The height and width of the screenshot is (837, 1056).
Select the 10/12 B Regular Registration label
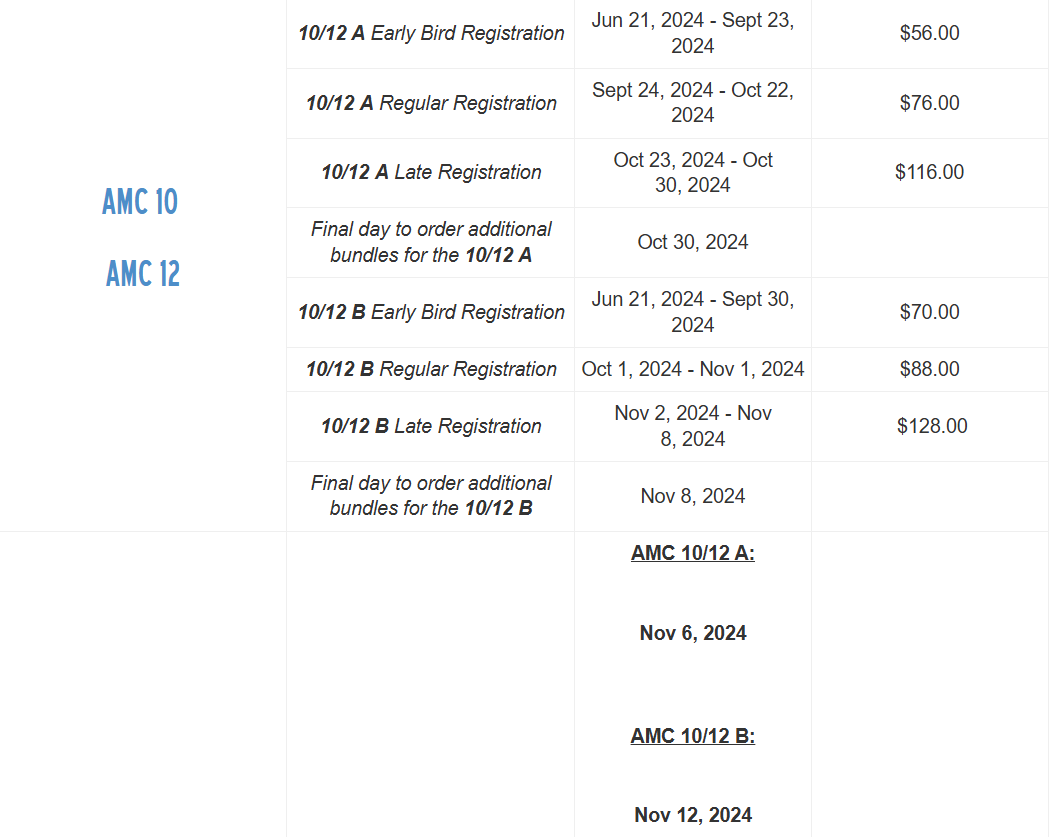pyautogui.click(x=431, y=370)
